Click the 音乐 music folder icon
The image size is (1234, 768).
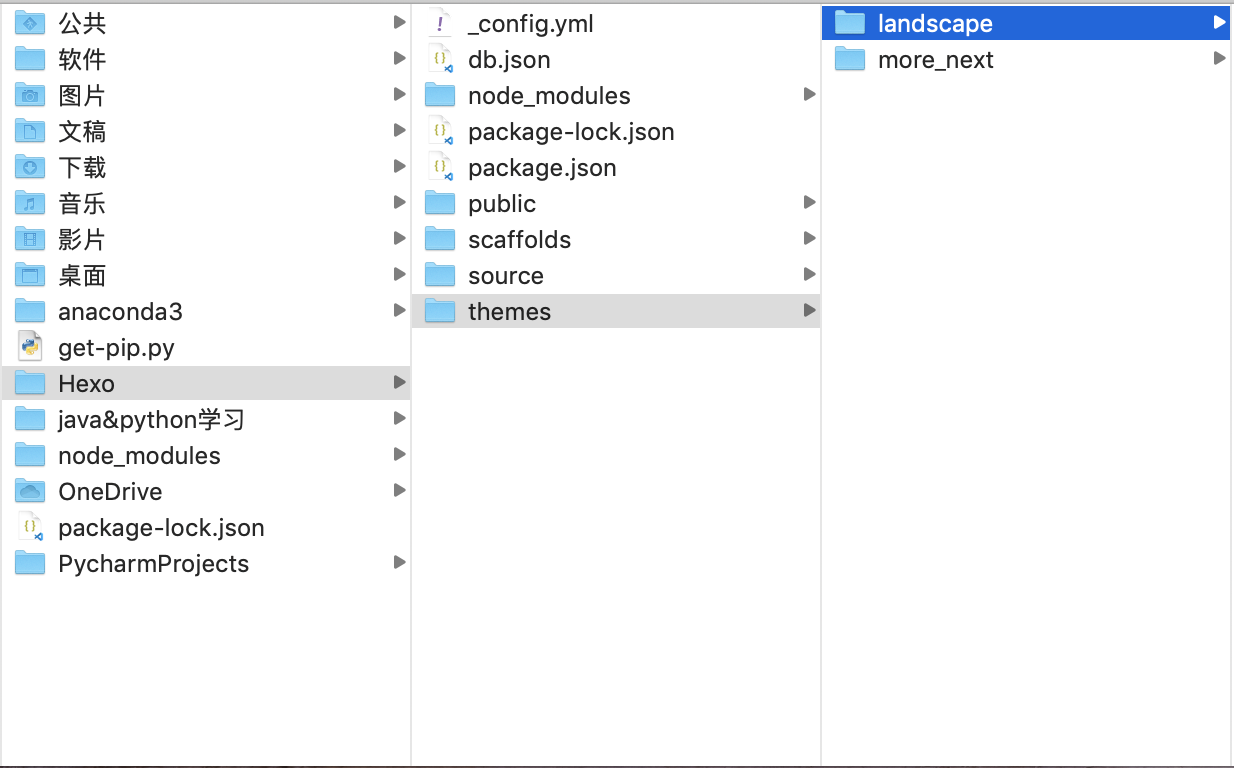click(x=31, y=203)
